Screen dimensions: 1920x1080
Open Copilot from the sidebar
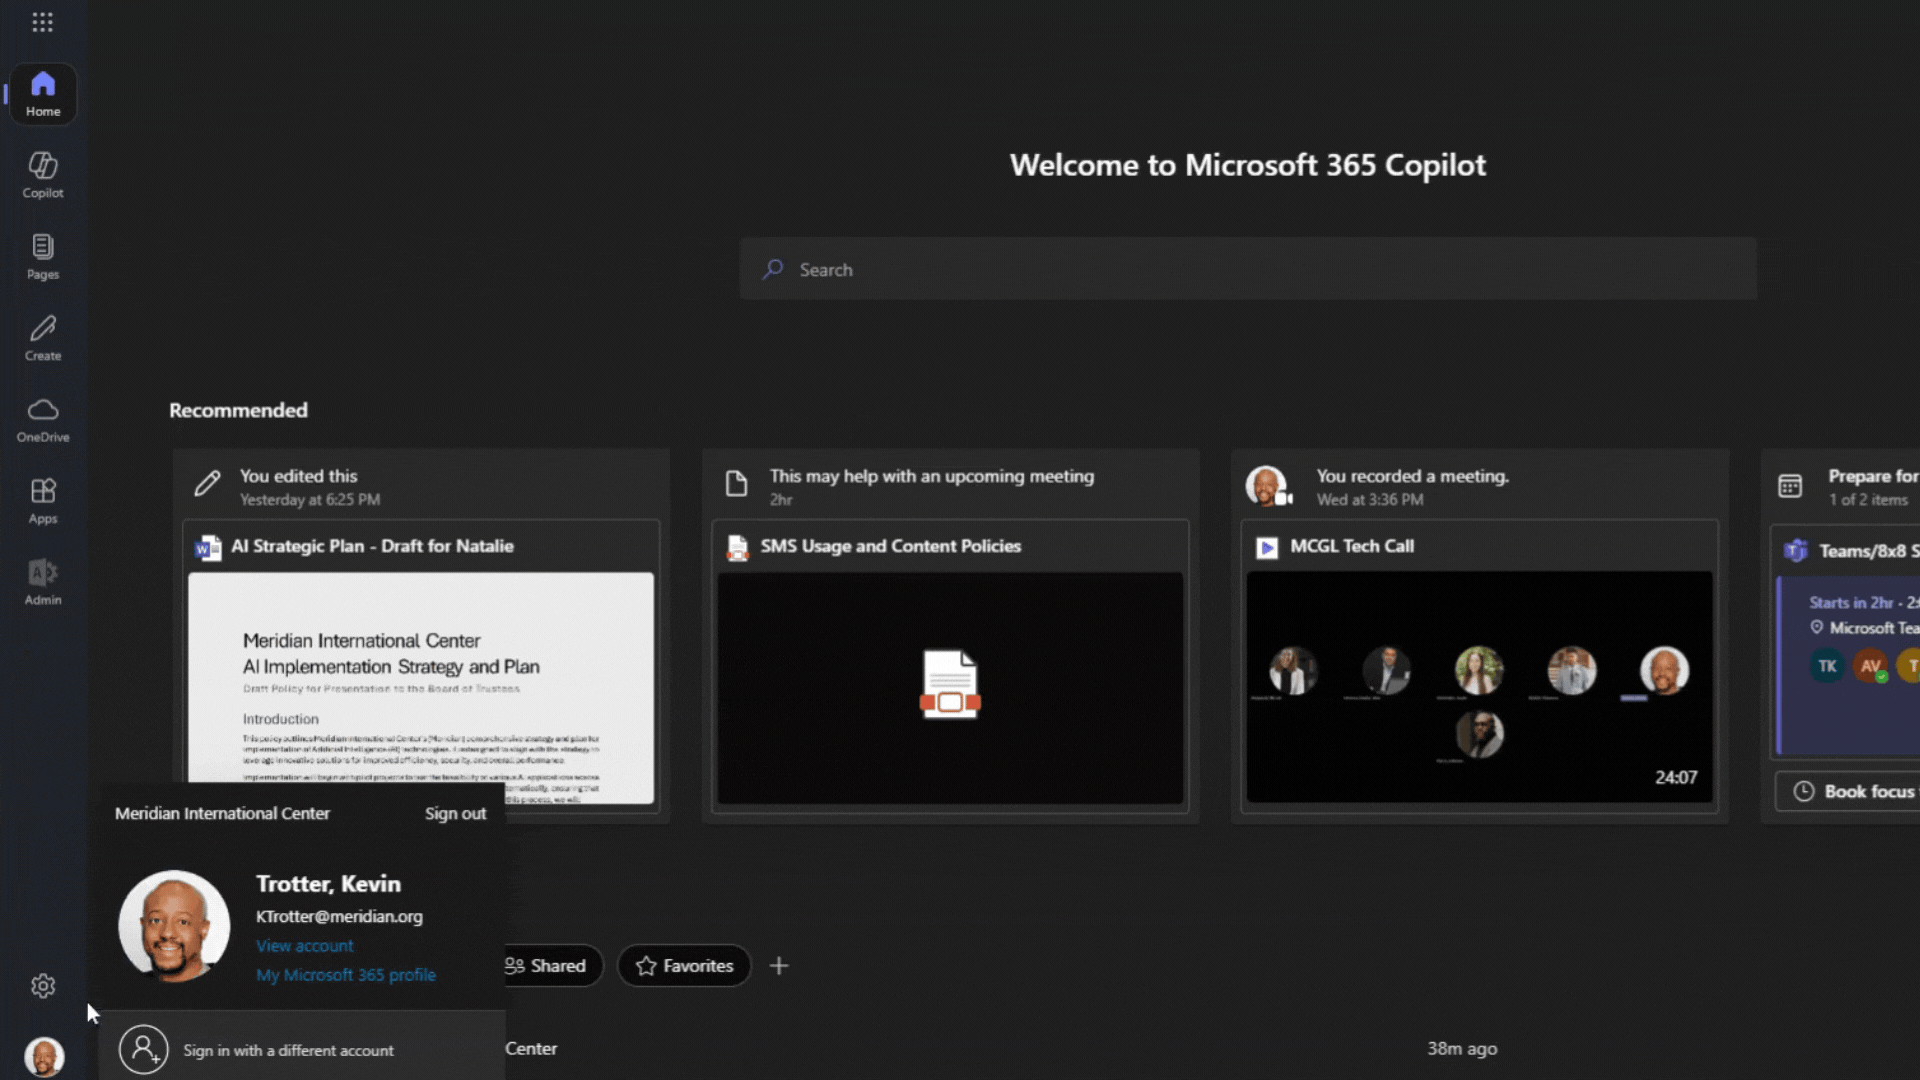tap(43, 174)
